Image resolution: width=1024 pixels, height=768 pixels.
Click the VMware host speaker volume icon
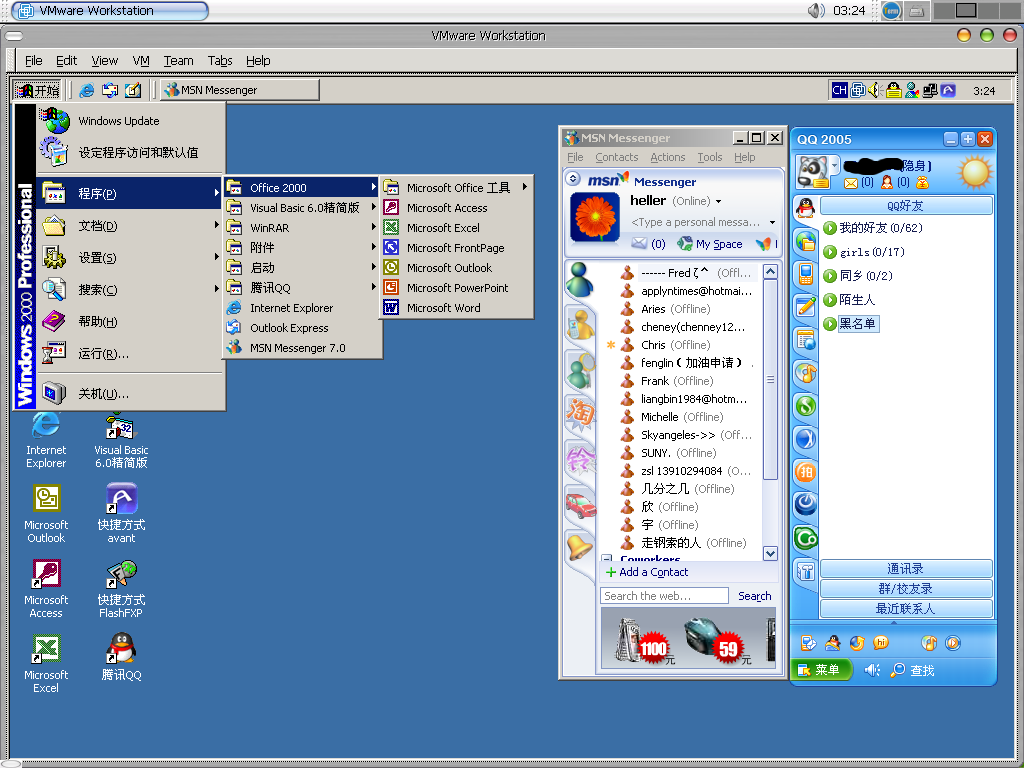coord(816,10)
